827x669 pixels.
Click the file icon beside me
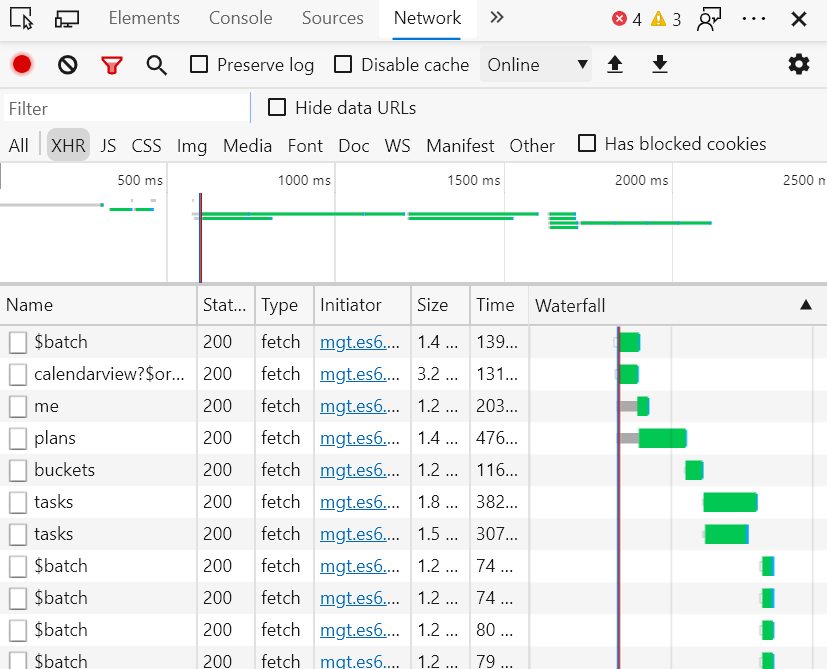[18, 407]
